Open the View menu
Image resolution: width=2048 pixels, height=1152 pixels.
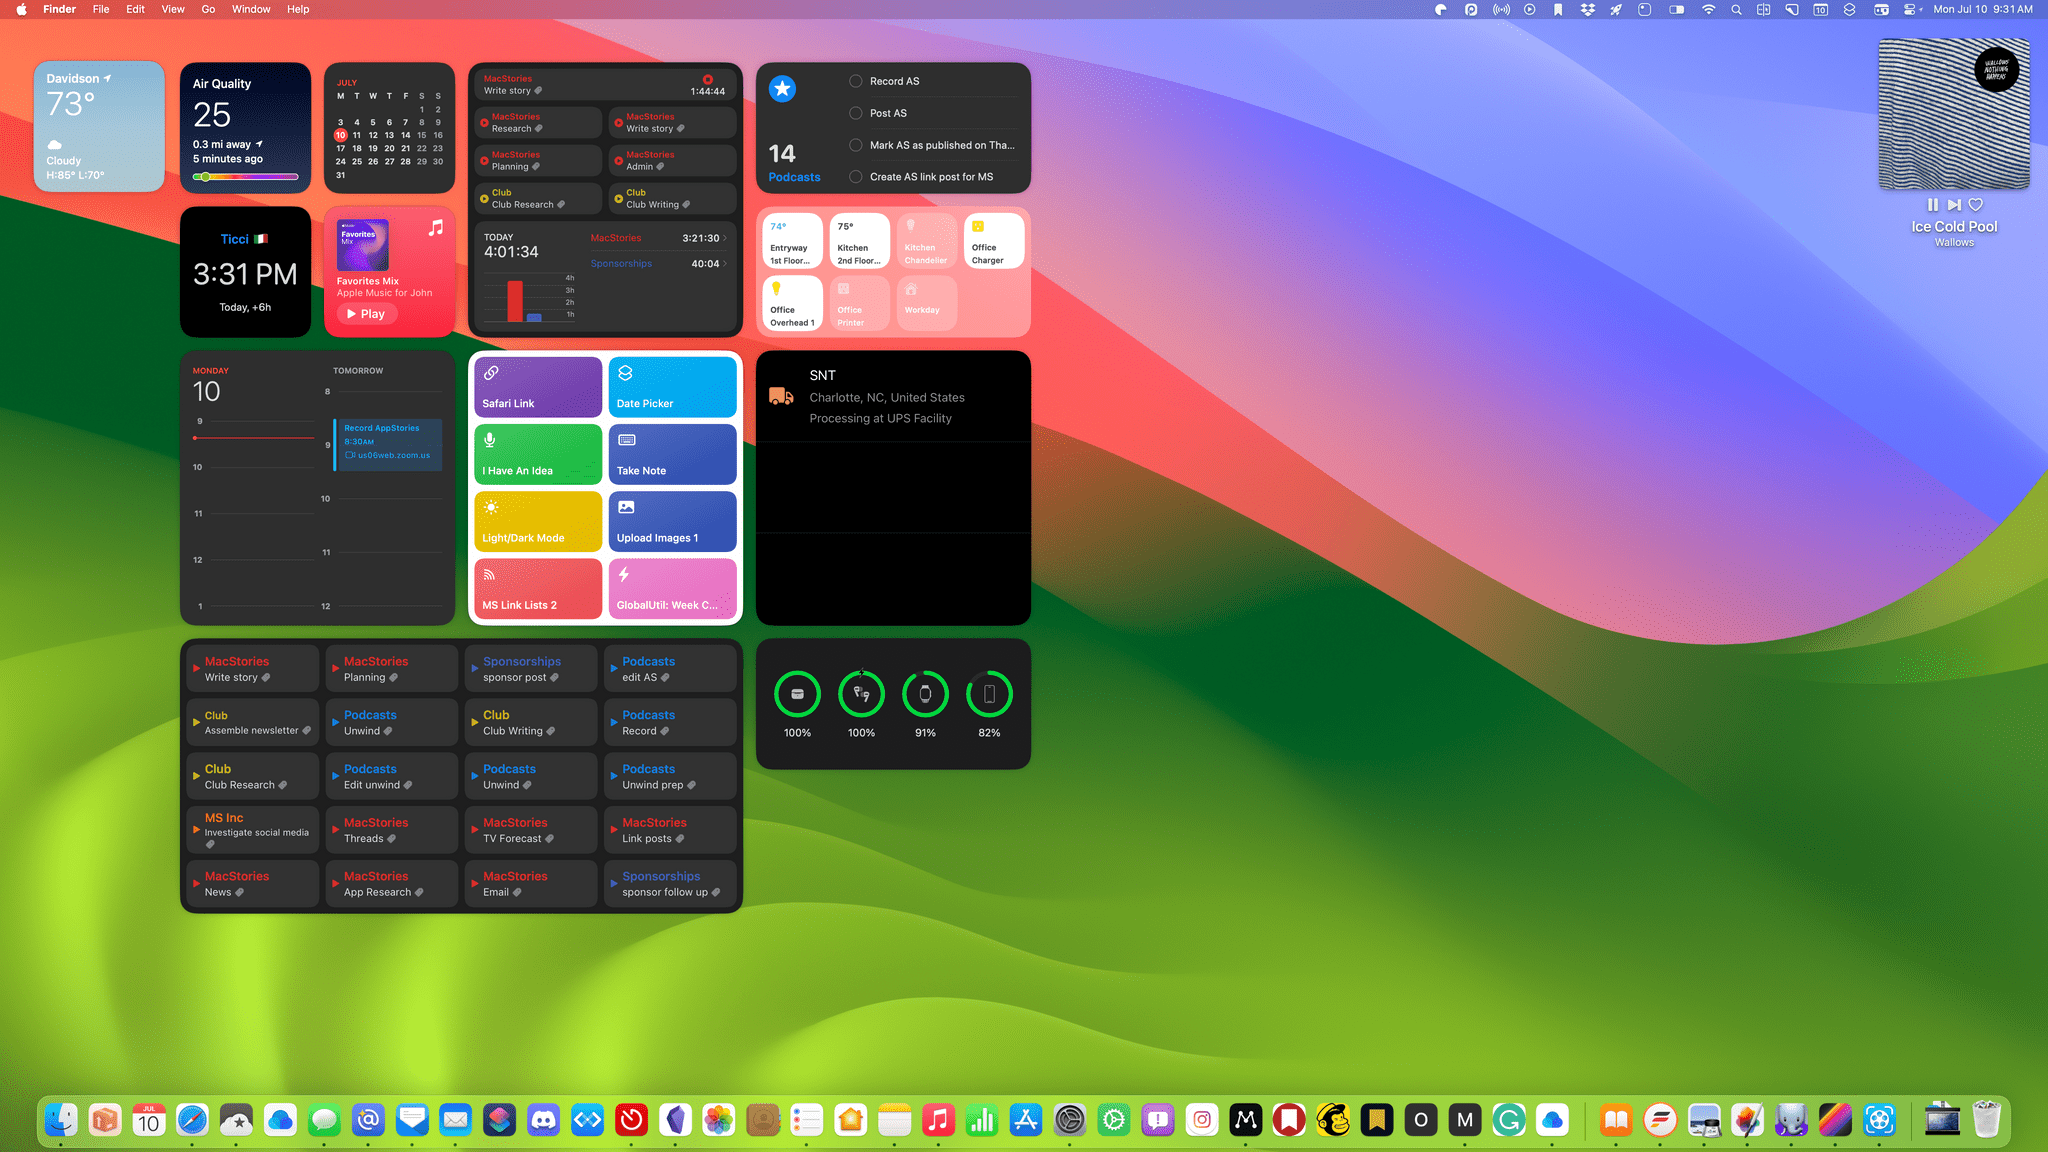point(173,9)
